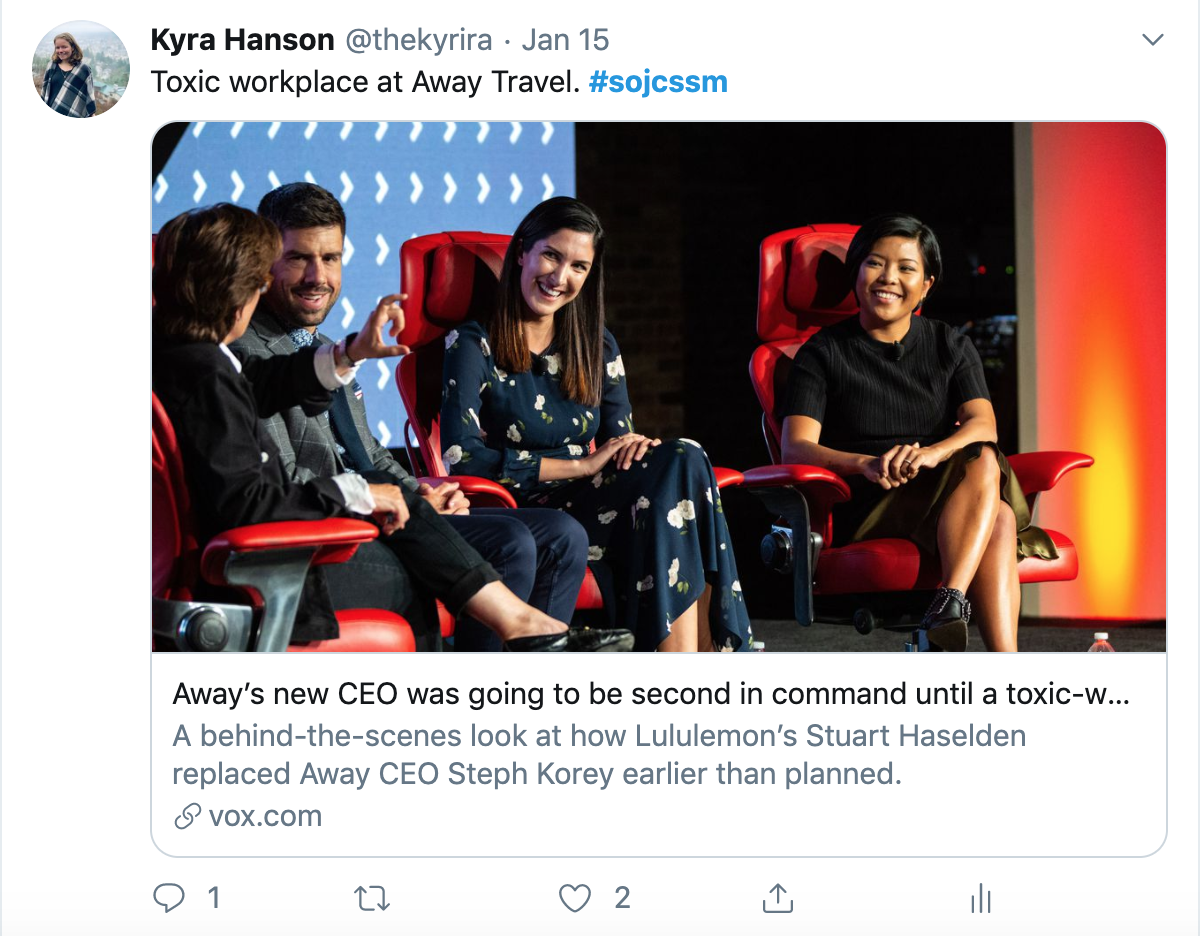Open the Away's new CEO article headline
The image size is (1200, 936).
click(x=652, y=694)
